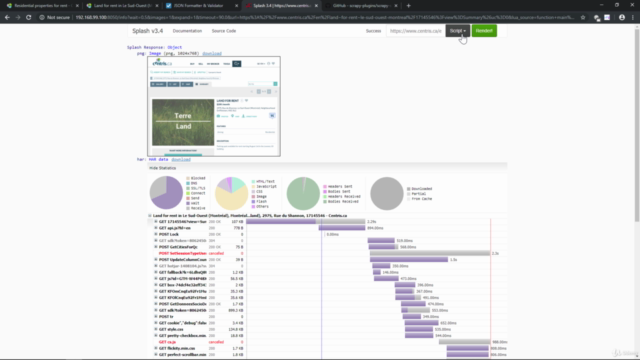
Task: Click the Splash v3.4 title
Action: coord(147,31)
